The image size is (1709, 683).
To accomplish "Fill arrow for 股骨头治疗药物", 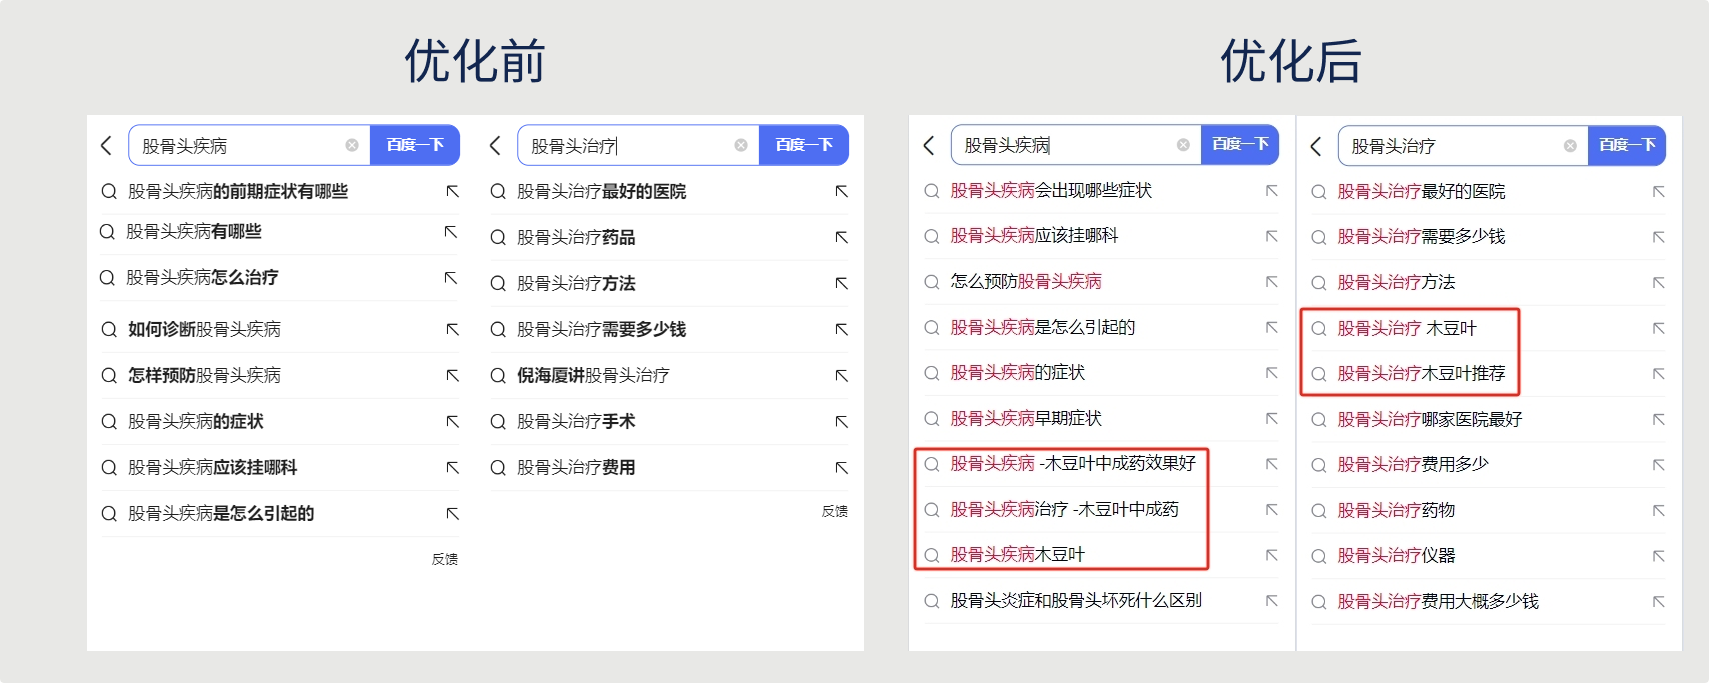I will [x=1659, y=511].
